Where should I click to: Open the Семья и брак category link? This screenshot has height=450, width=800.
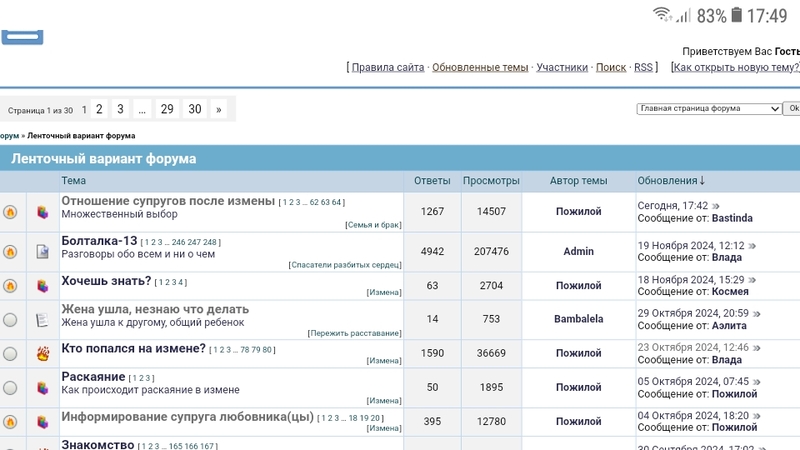373,225
